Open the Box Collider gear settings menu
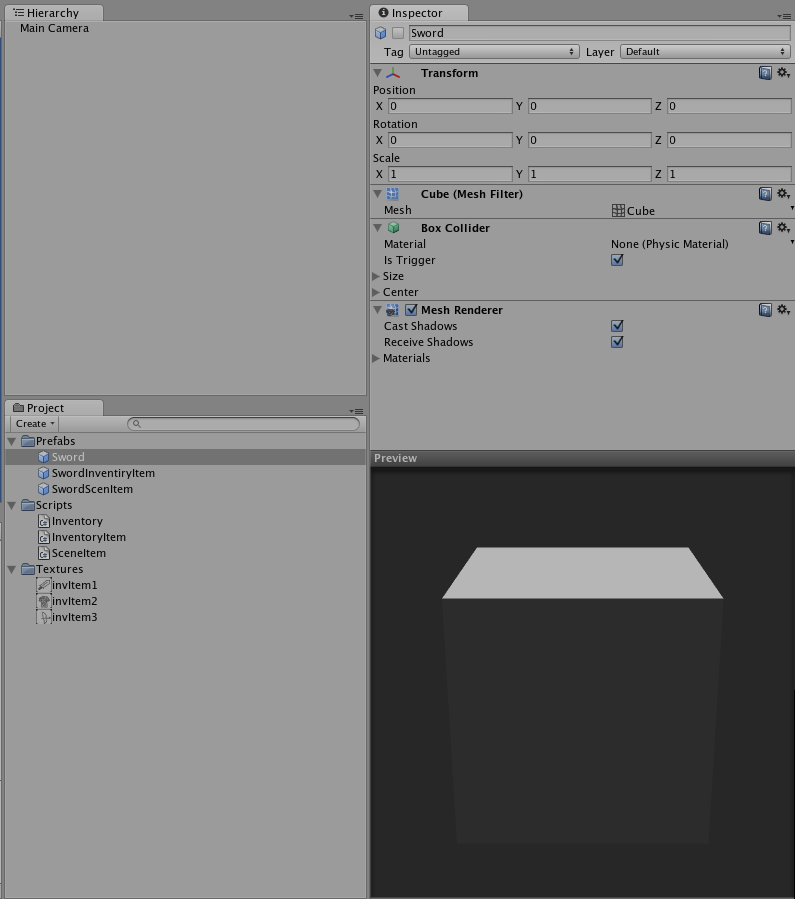The image size is (795, 899). pos(783,228)
